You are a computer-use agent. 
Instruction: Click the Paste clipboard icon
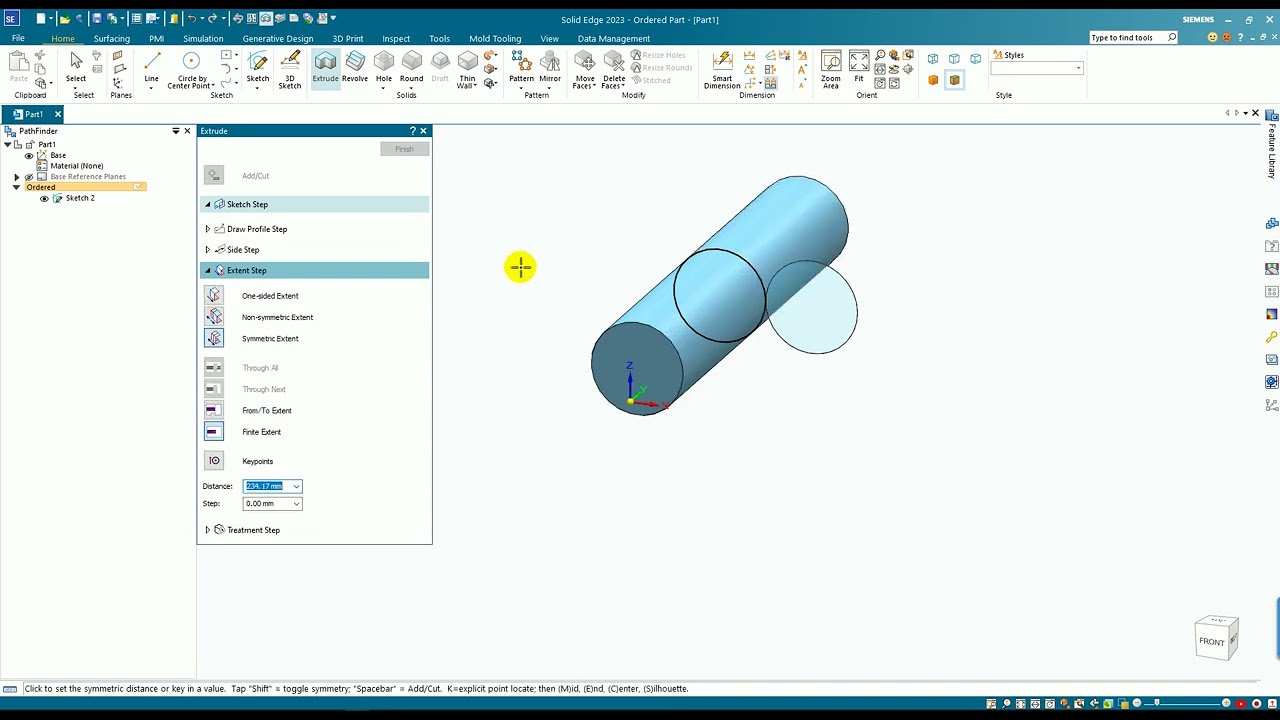[x=18, y=67]
